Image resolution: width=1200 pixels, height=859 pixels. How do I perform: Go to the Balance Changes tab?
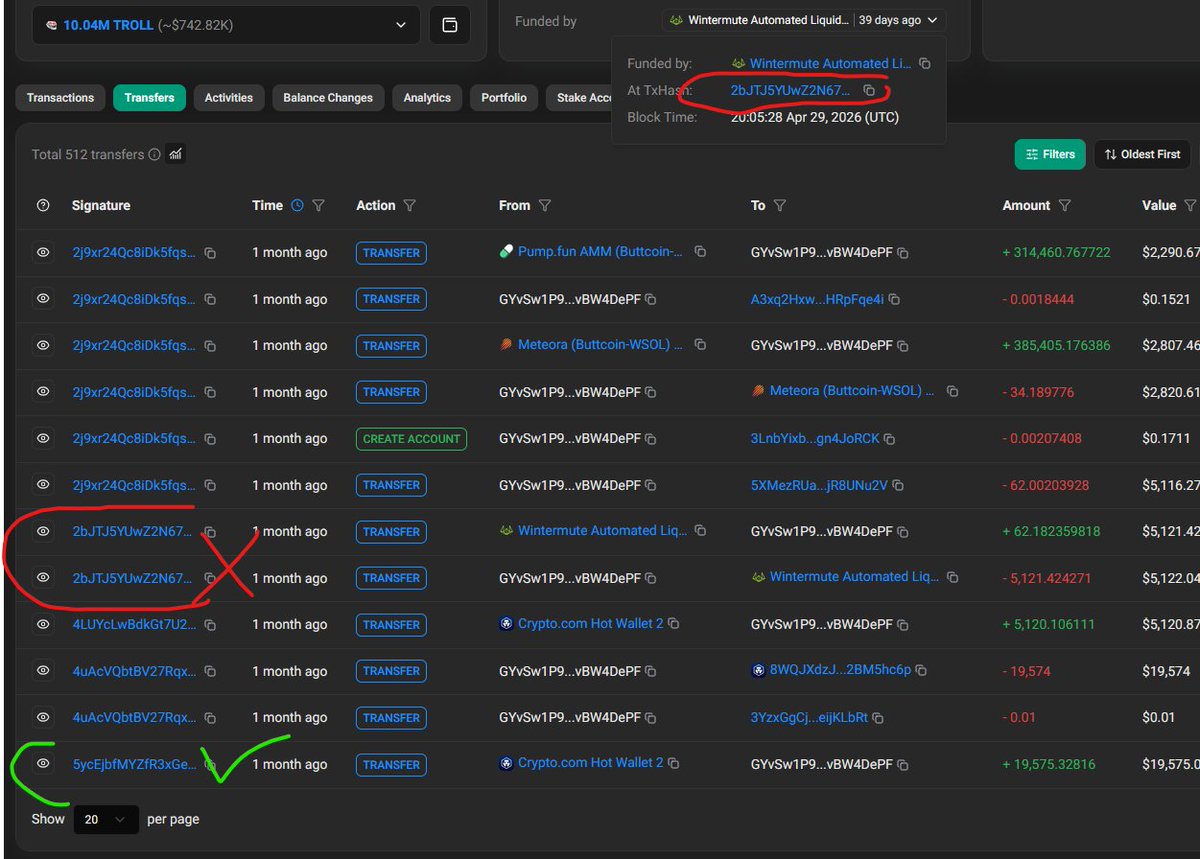point(328,98)
